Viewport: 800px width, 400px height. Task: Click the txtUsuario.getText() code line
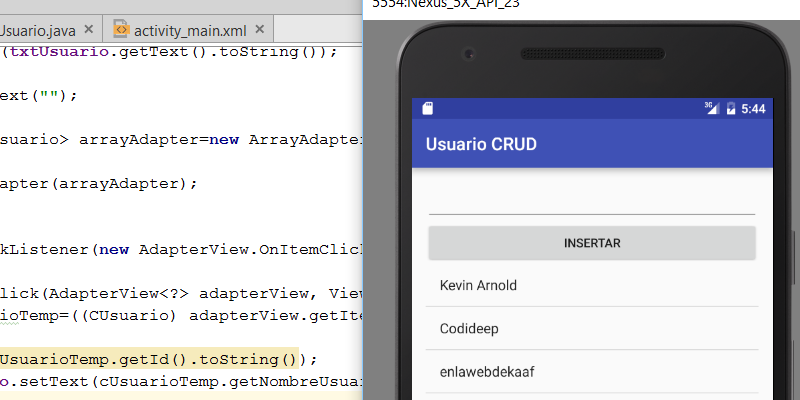[x=170, y=51]
